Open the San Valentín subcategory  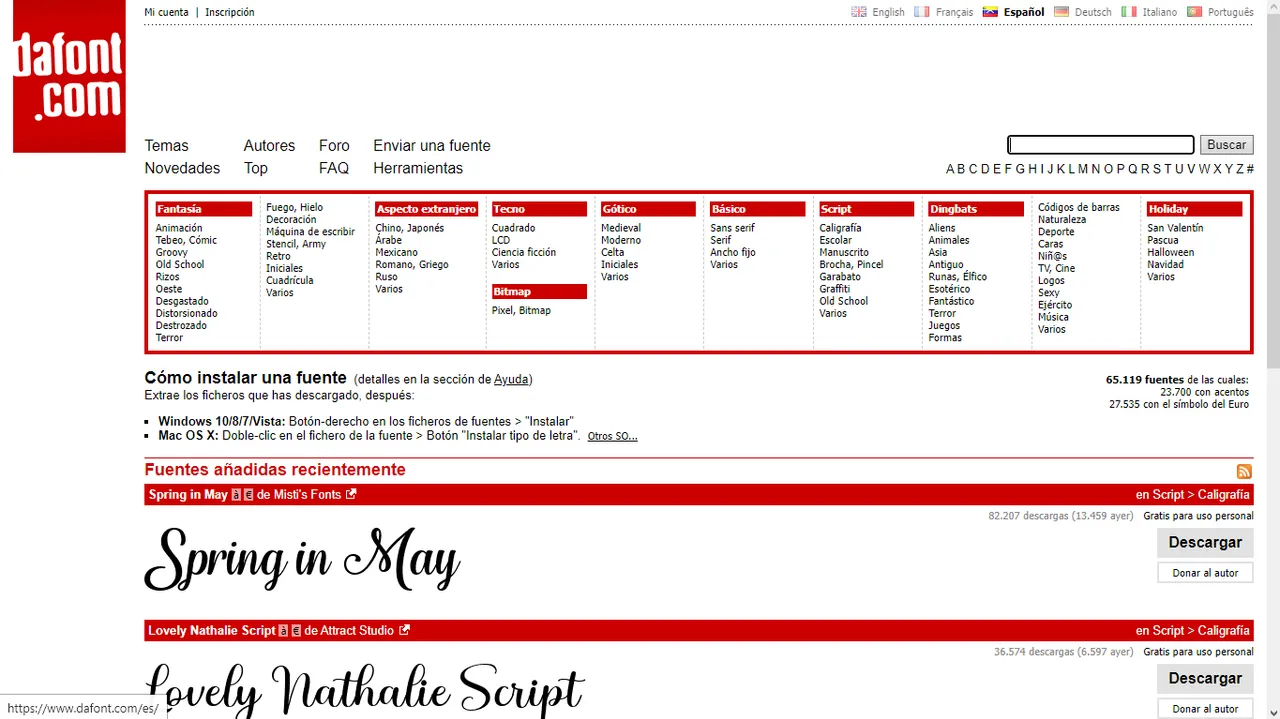point(1175,228)
